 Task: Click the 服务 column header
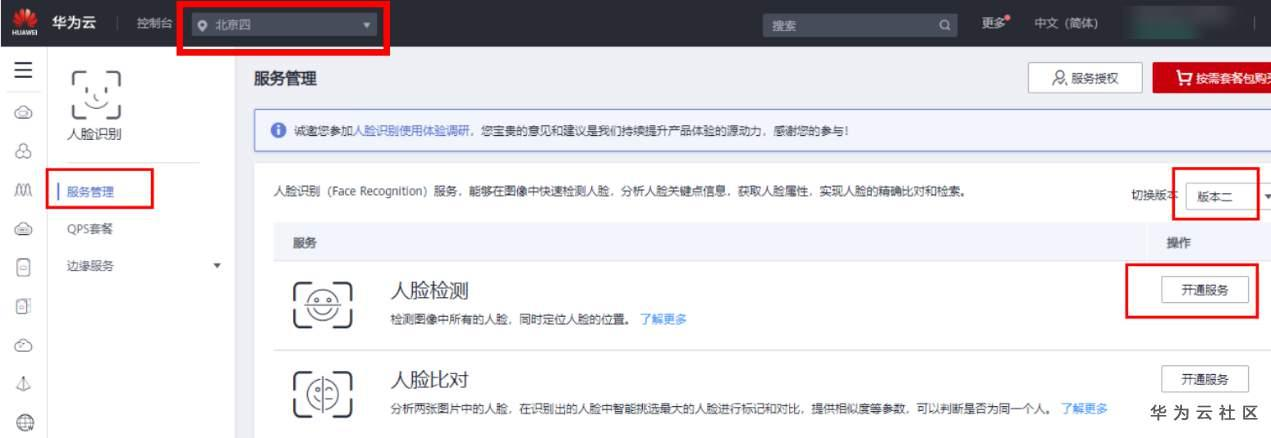pos(304,243)
